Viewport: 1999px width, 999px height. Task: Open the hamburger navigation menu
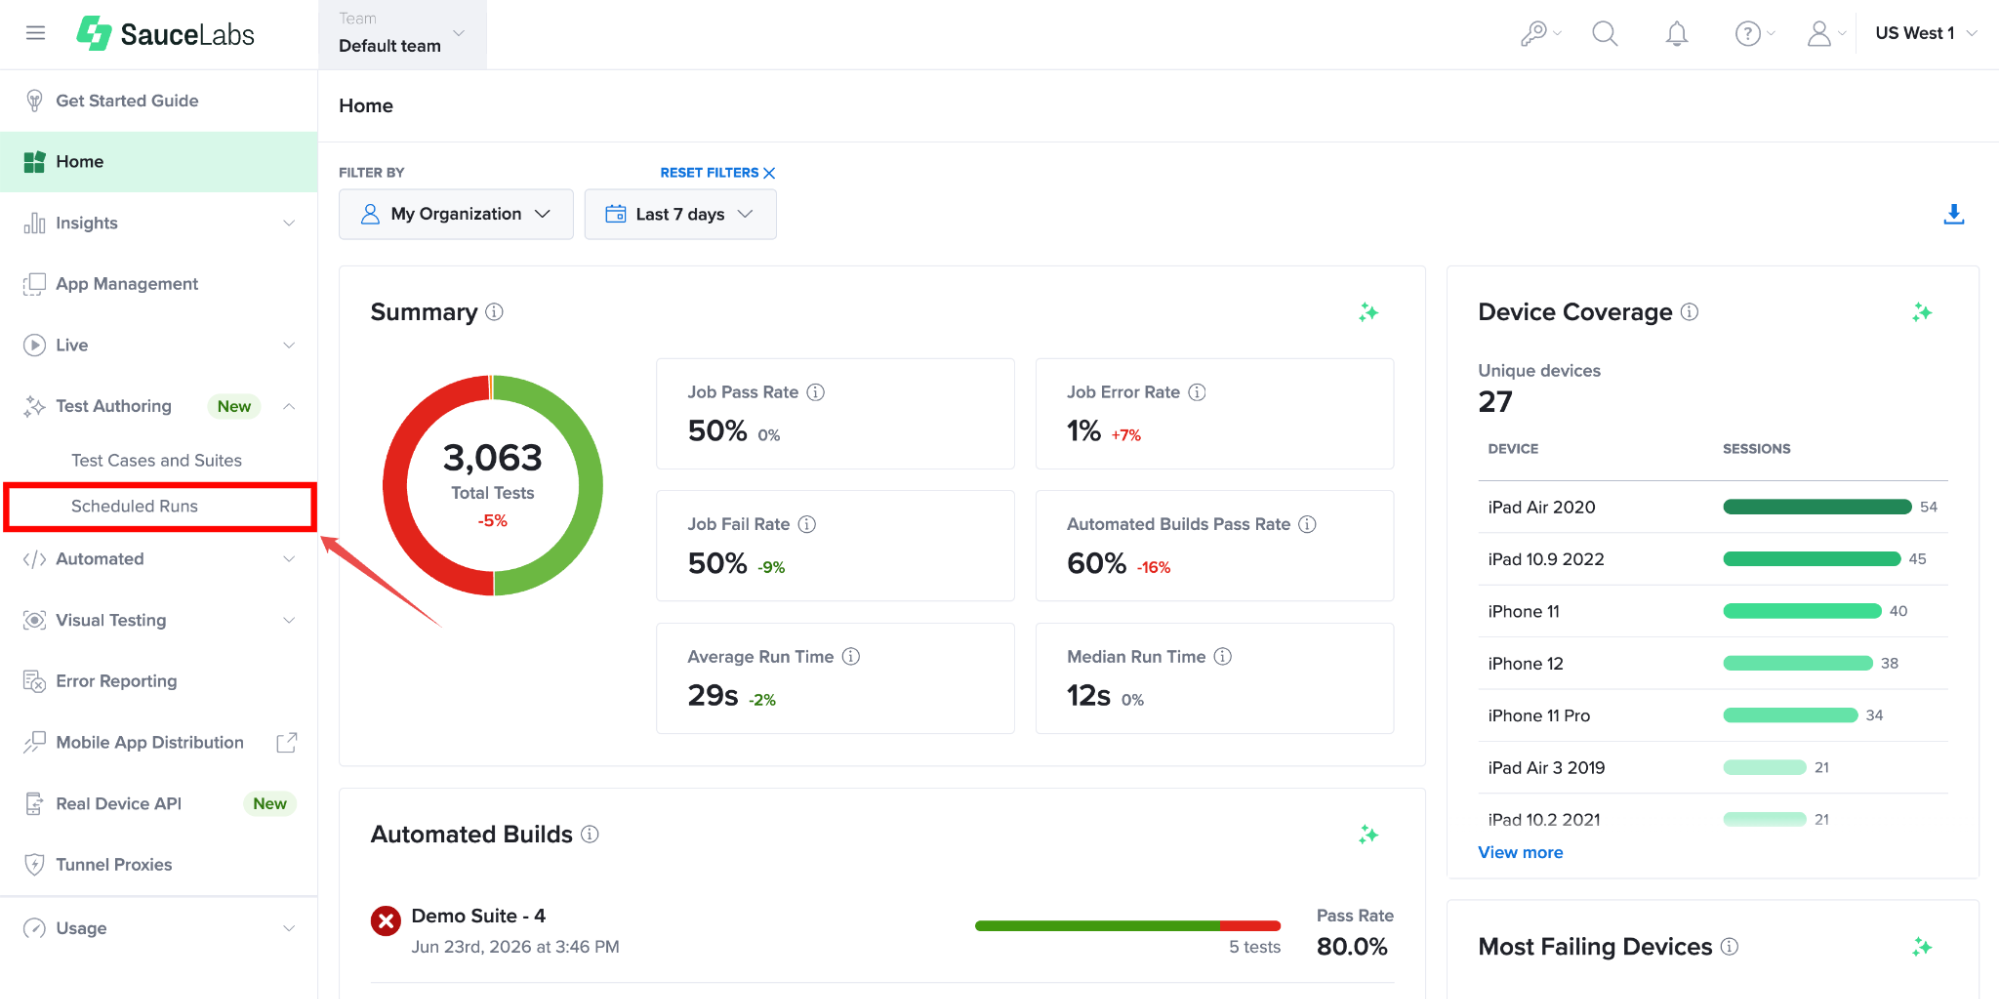point(35,33)
